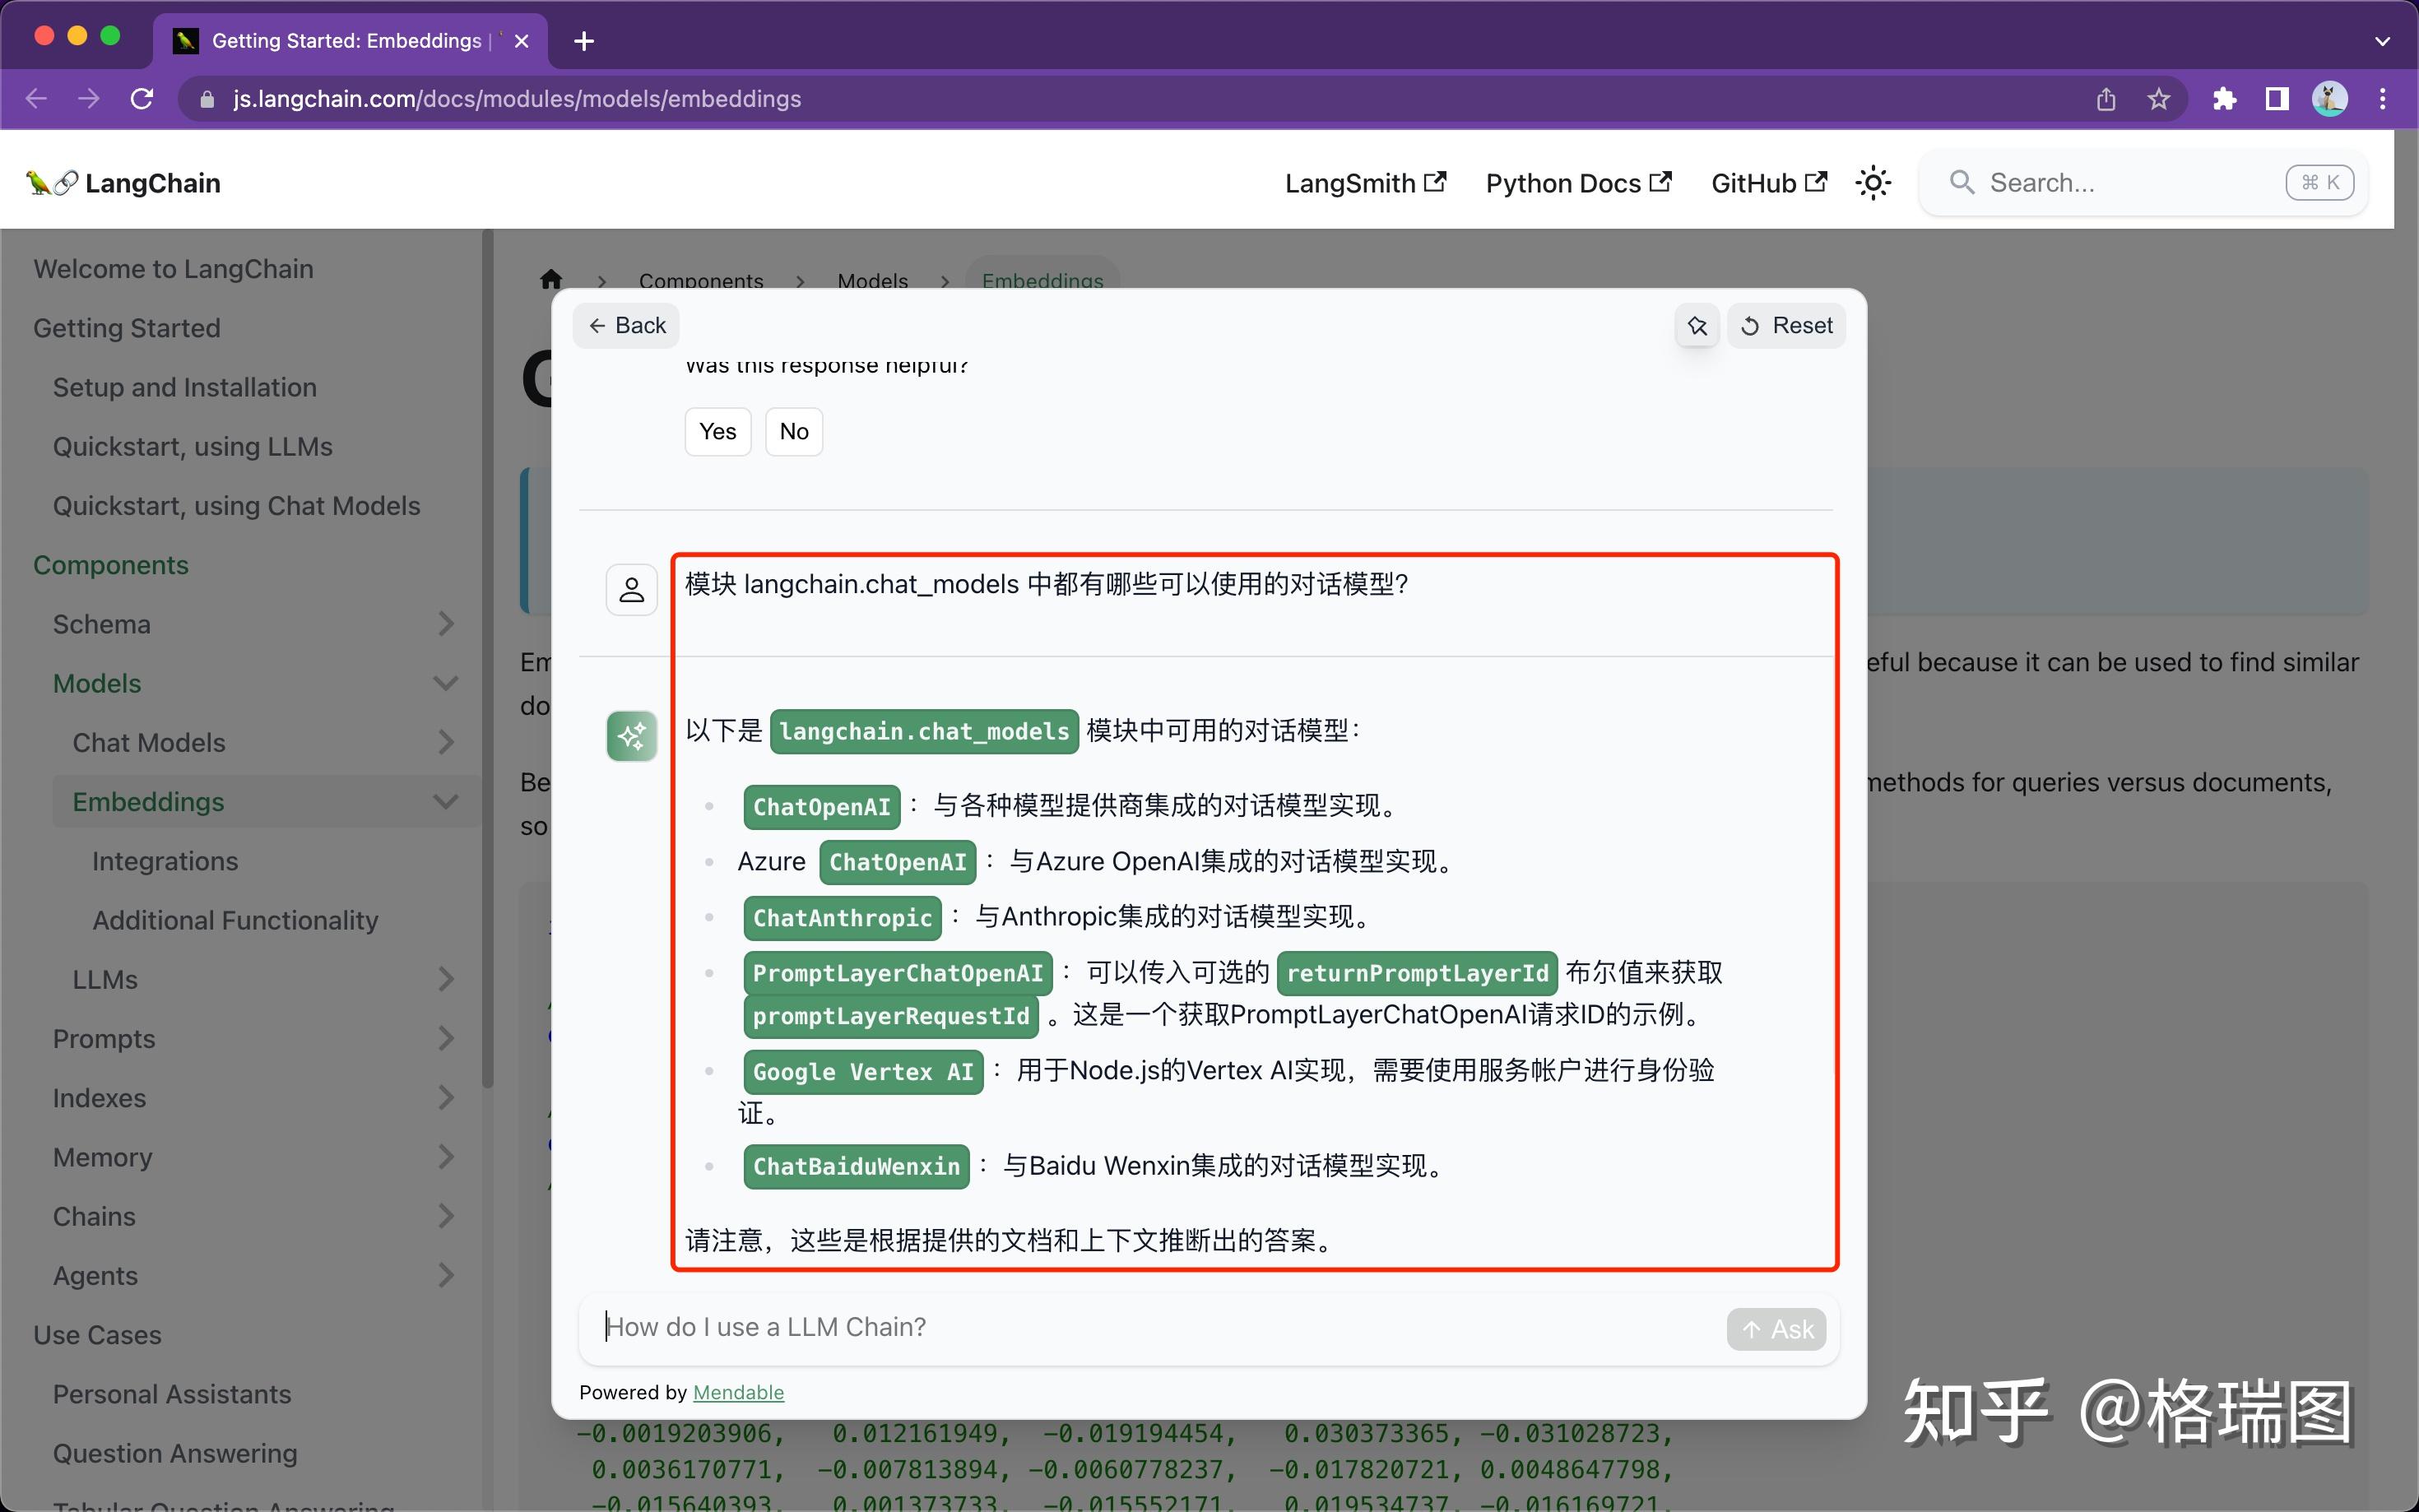
Task: Click Yes for helpful response
Action: [x=718, y=432]
